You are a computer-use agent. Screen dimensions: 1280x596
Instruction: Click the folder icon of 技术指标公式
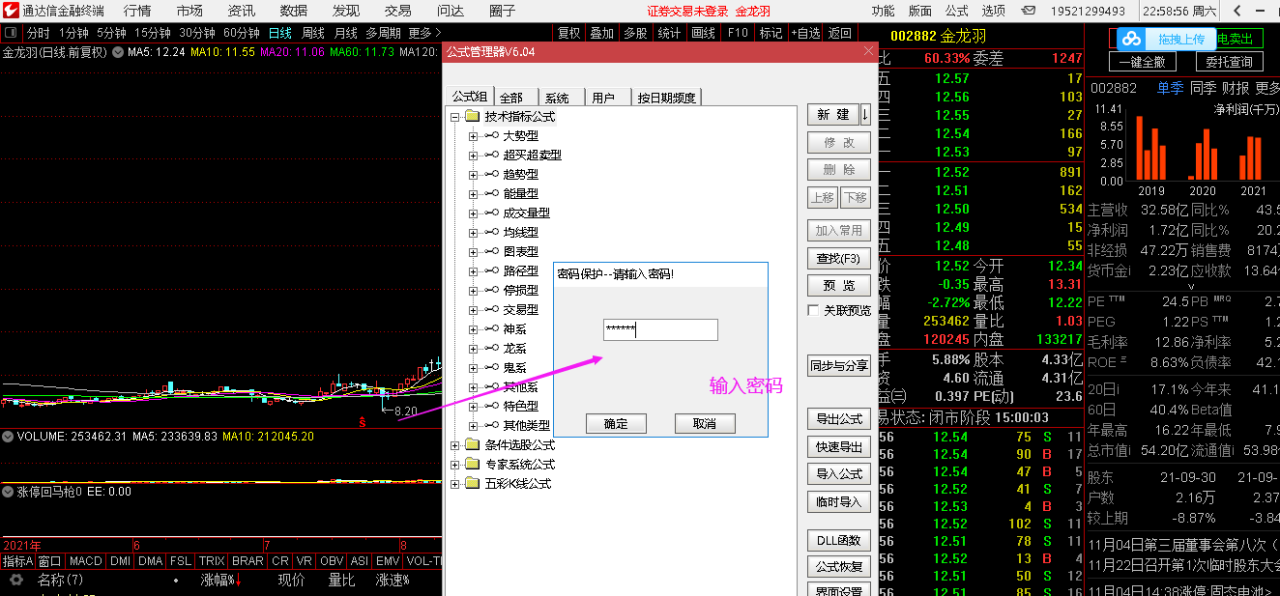[472, 117]
